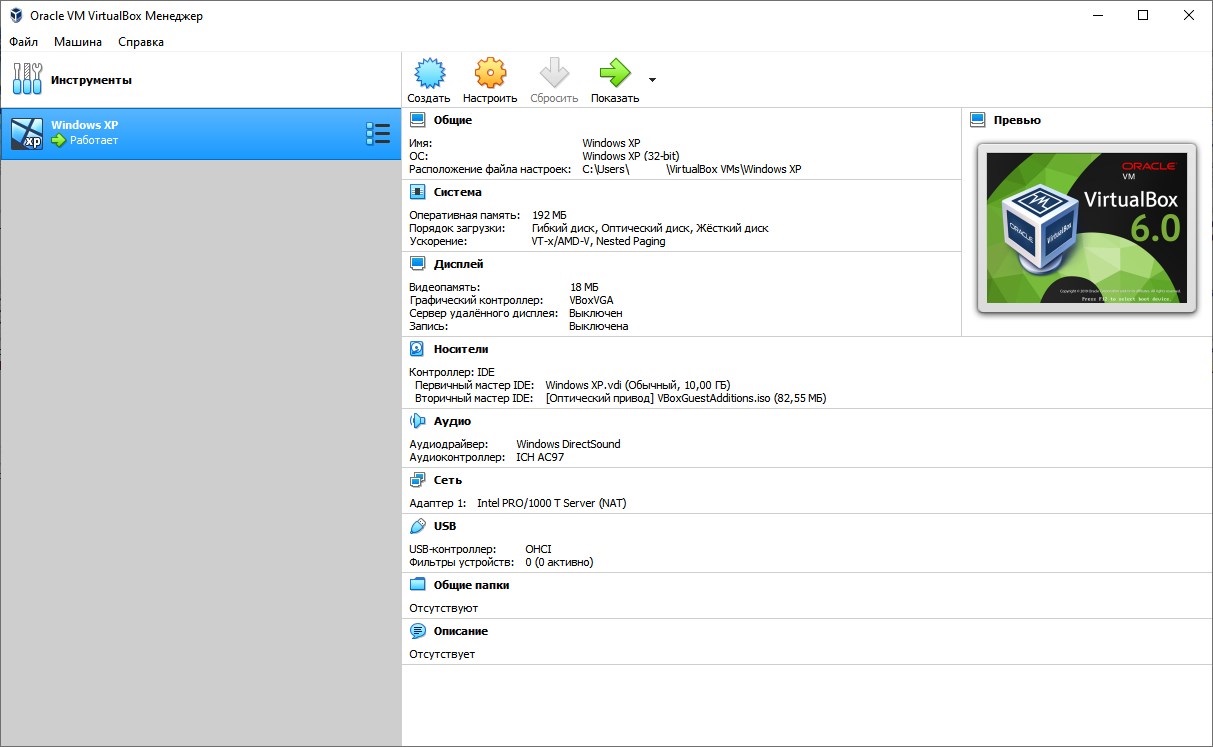Open the Windows XP machine list menu icon
This screenshot has width=1213, height=747.
[378, 134]
